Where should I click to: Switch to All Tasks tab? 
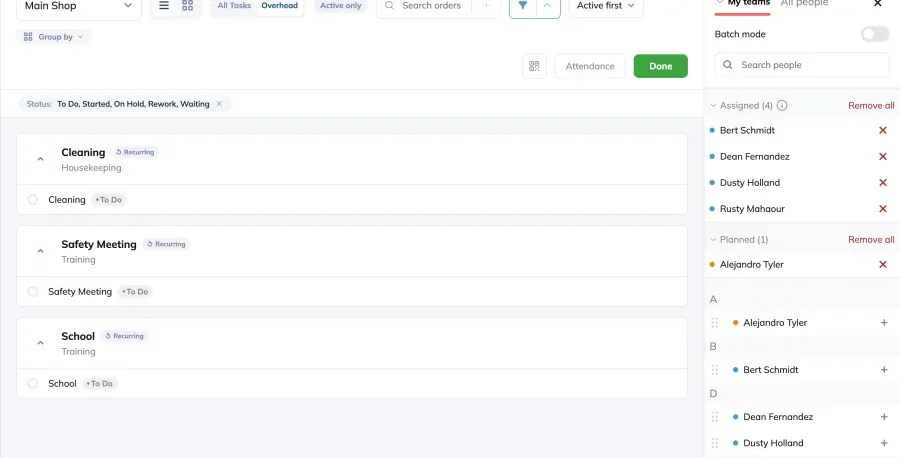coord(234,6)
